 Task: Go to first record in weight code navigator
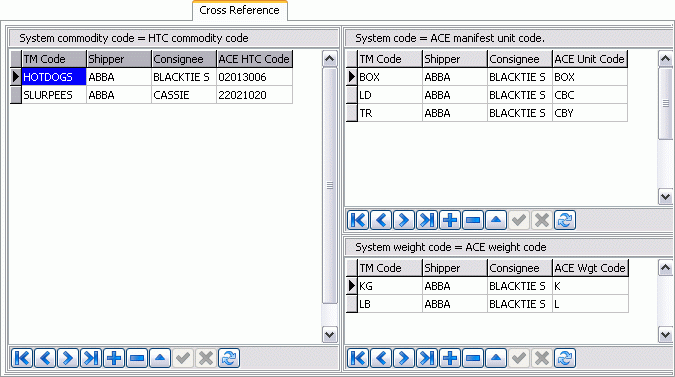point(358,358)
